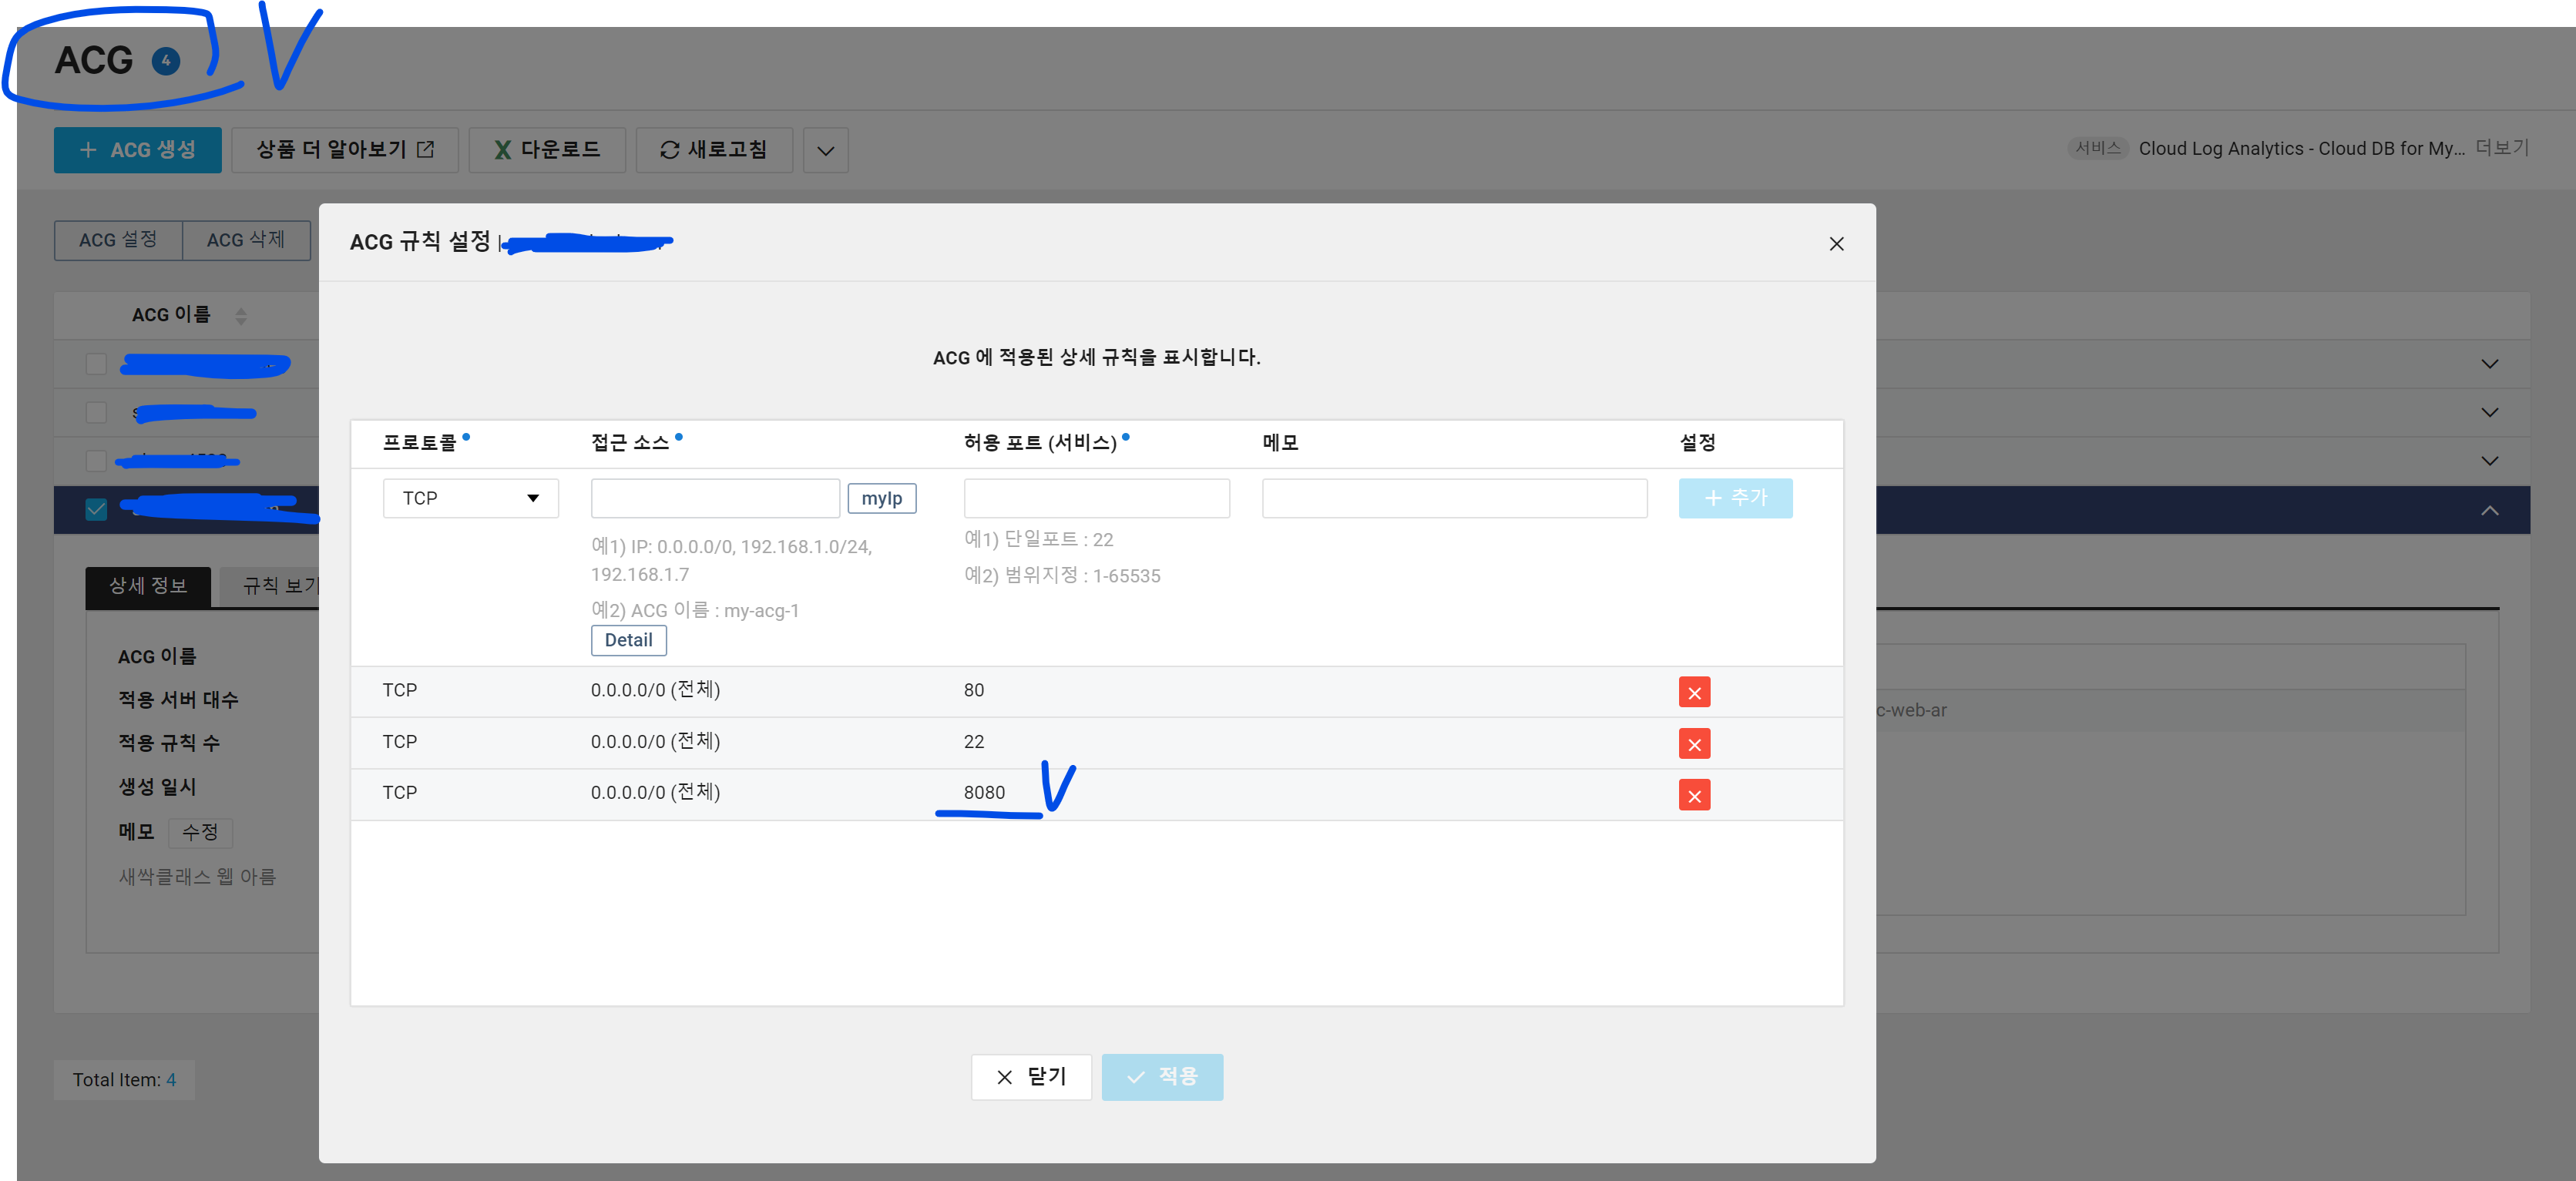The image size is (2576, 1181).
Task: Click the Excel download button
Action: point(547,150)
